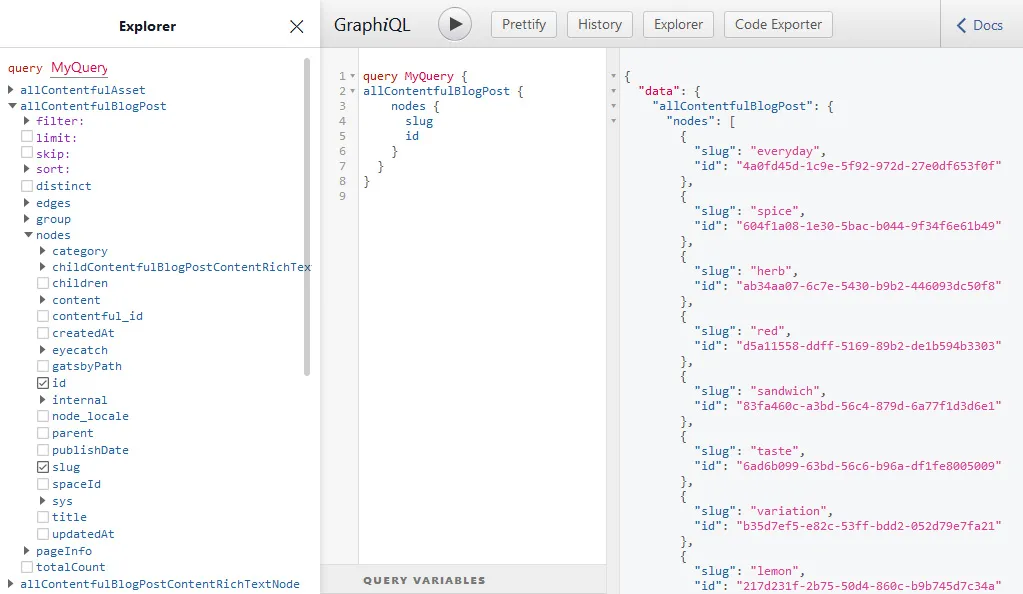Screen dimensions: 1023x594
Task: Fold the query at line 1 arrow
Action: pos(354,77)
